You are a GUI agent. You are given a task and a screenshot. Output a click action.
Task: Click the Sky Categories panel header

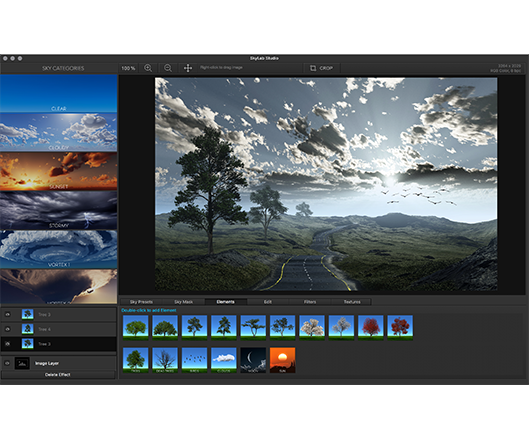click(x=63, y=68)
